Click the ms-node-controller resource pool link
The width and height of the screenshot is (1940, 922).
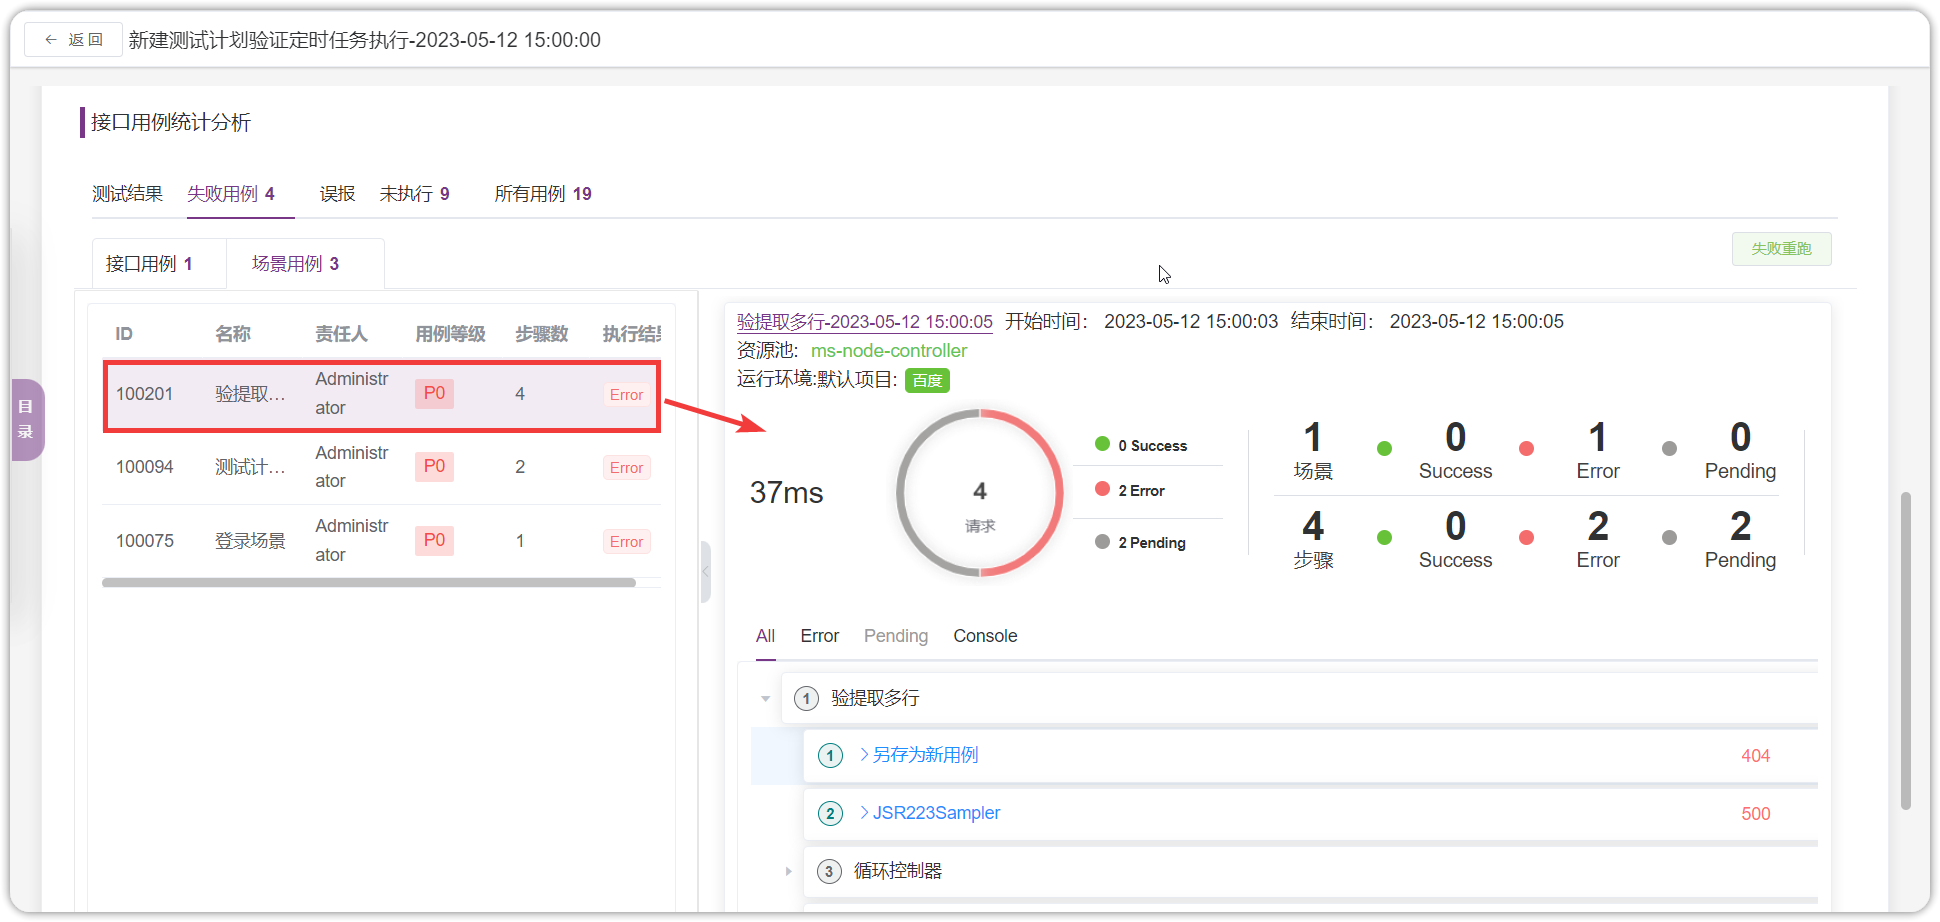pyautogui.click(x=889, y=351)
